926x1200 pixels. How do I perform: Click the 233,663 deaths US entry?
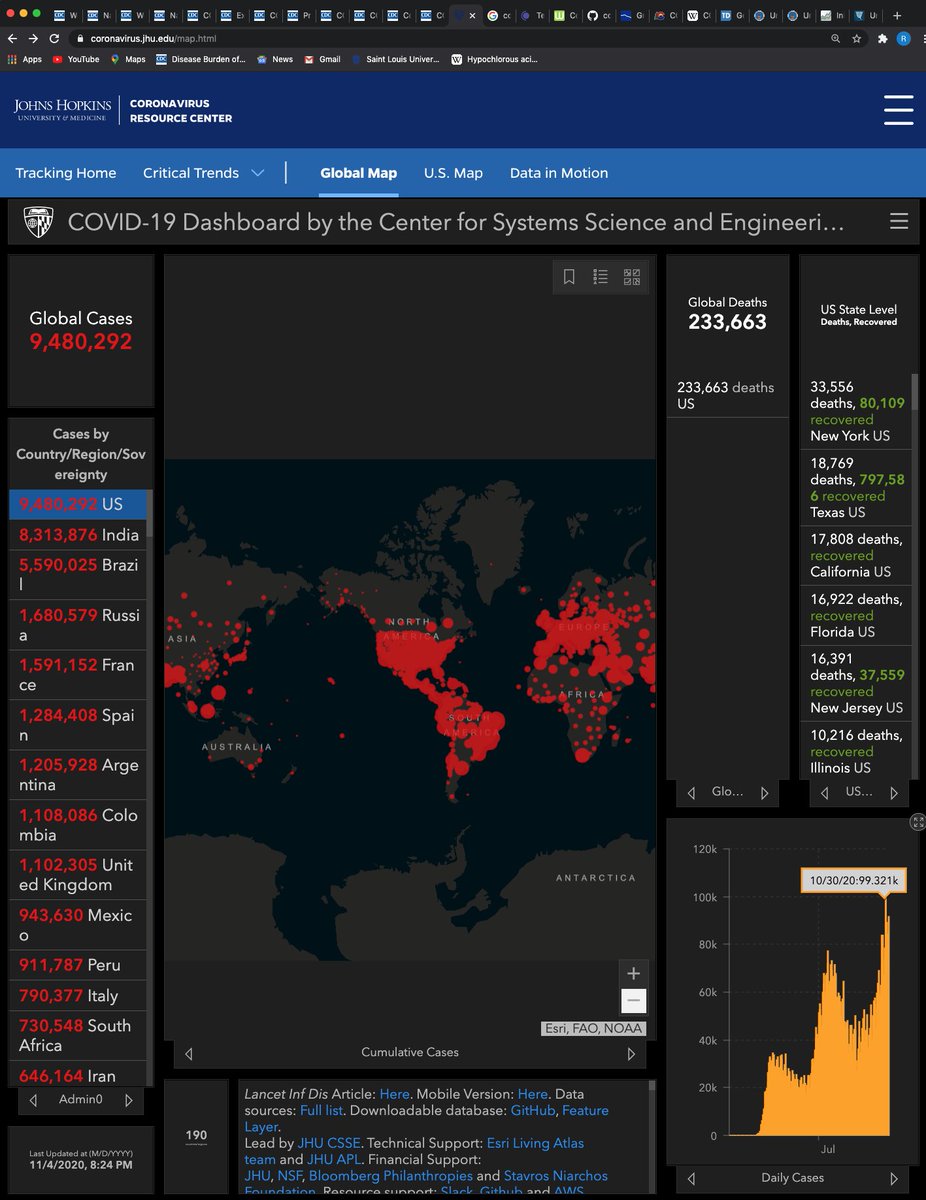click(726, 396)
